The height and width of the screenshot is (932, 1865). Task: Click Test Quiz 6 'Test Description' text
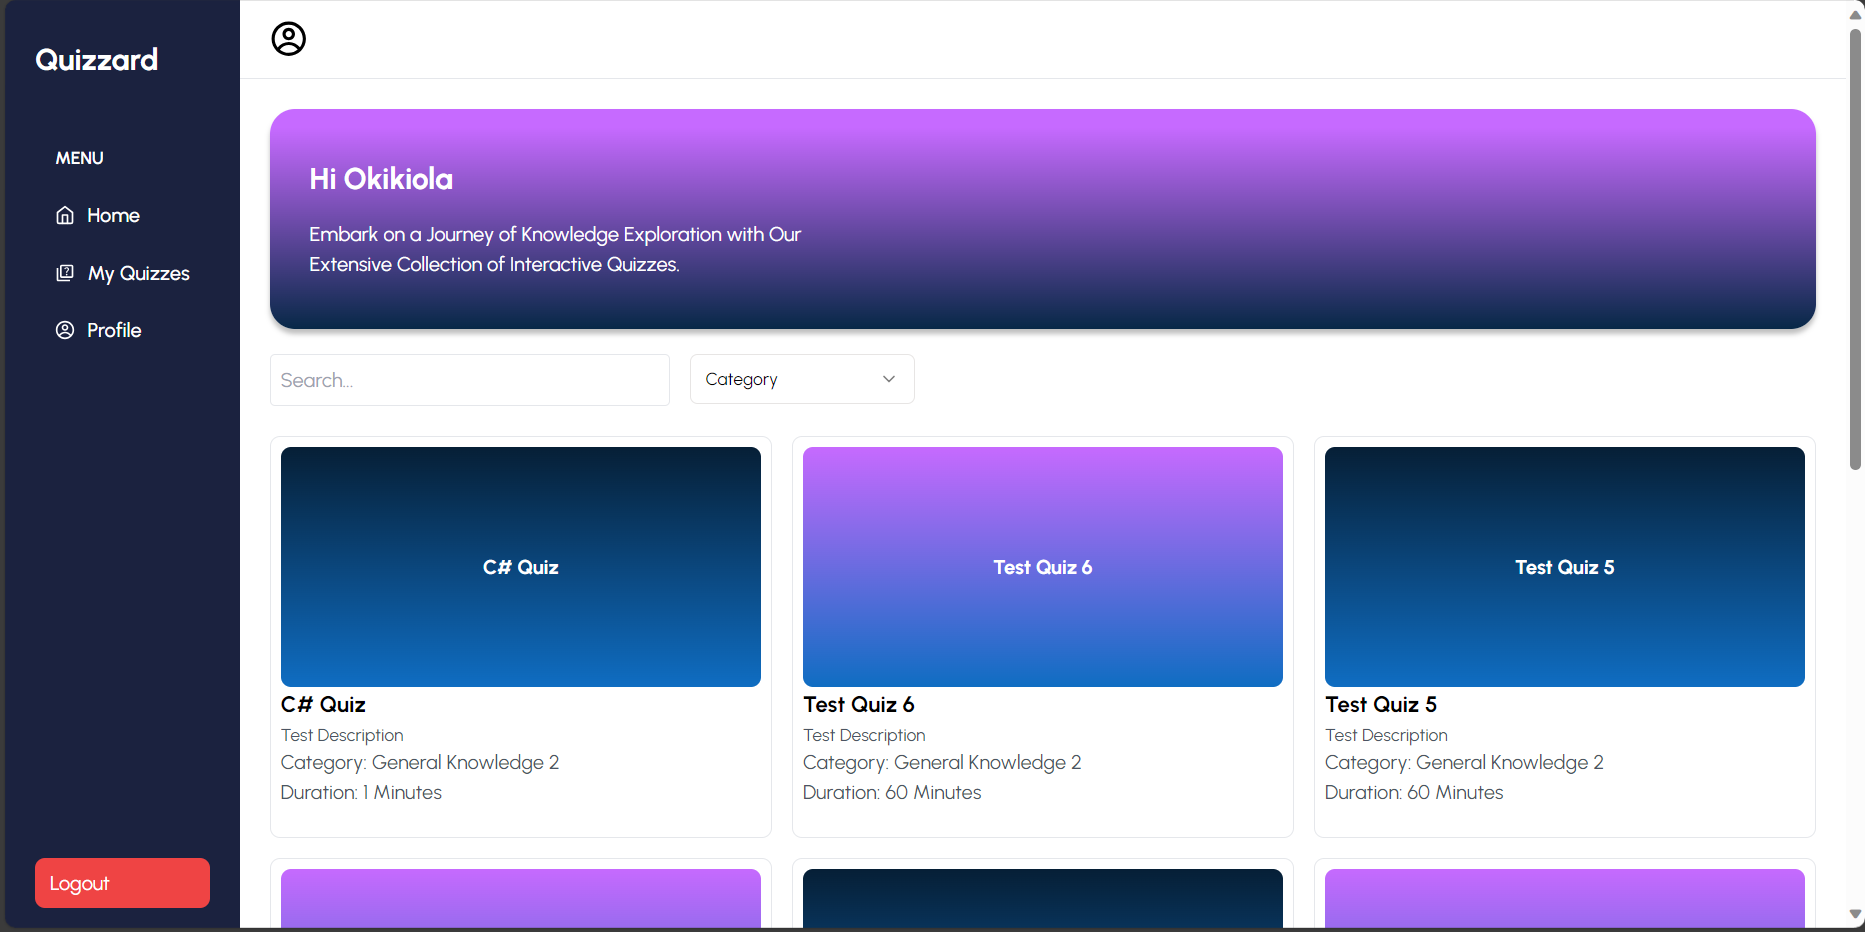(864, 735)
